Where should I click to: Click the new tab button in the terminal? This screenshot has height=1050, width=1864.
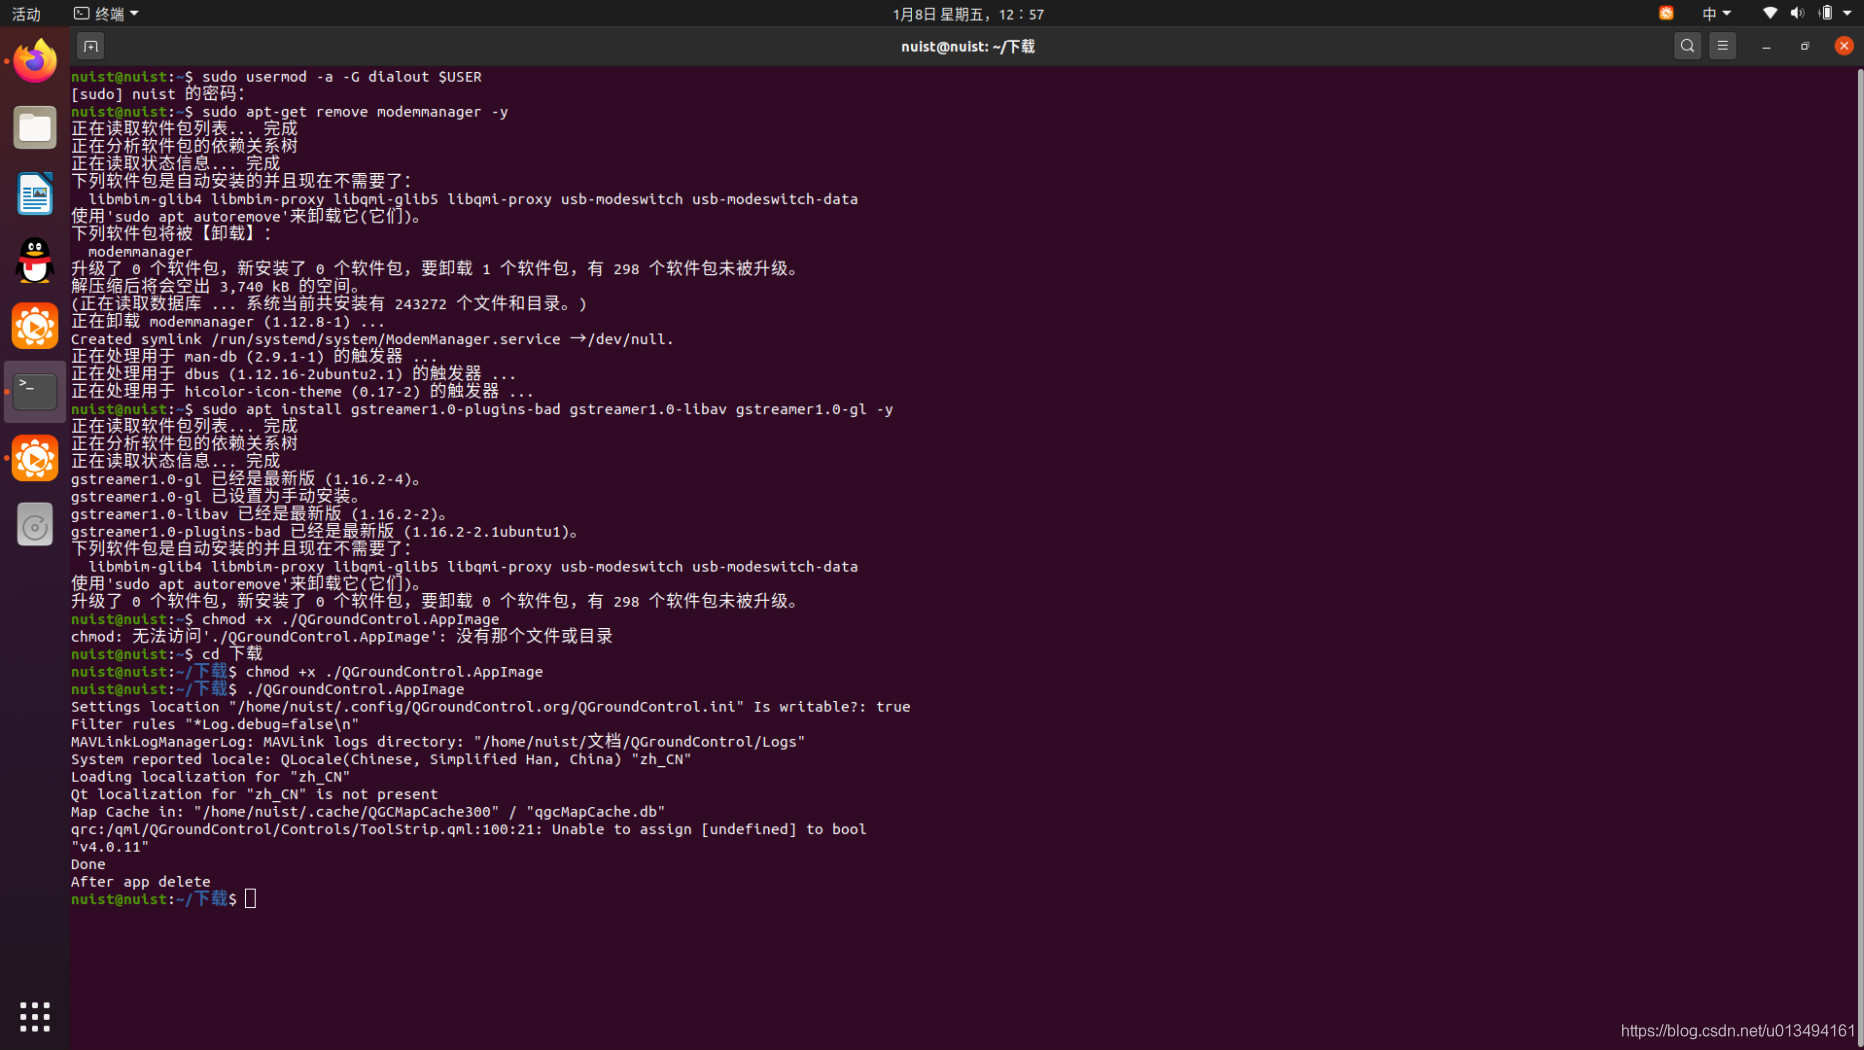pyautogui.click(x=90, y=45)
